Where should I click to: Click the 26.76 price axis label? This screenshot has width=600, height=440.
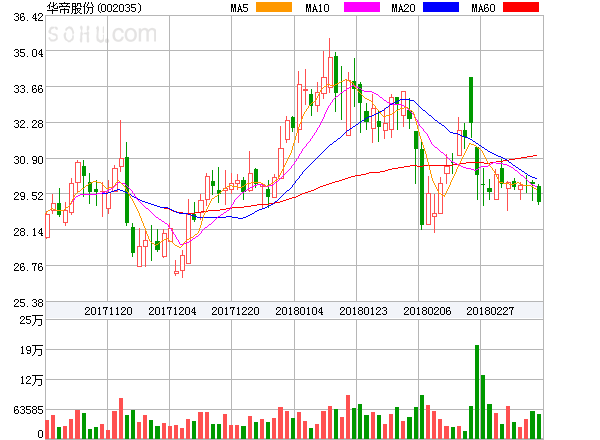[x=28, y=267]
